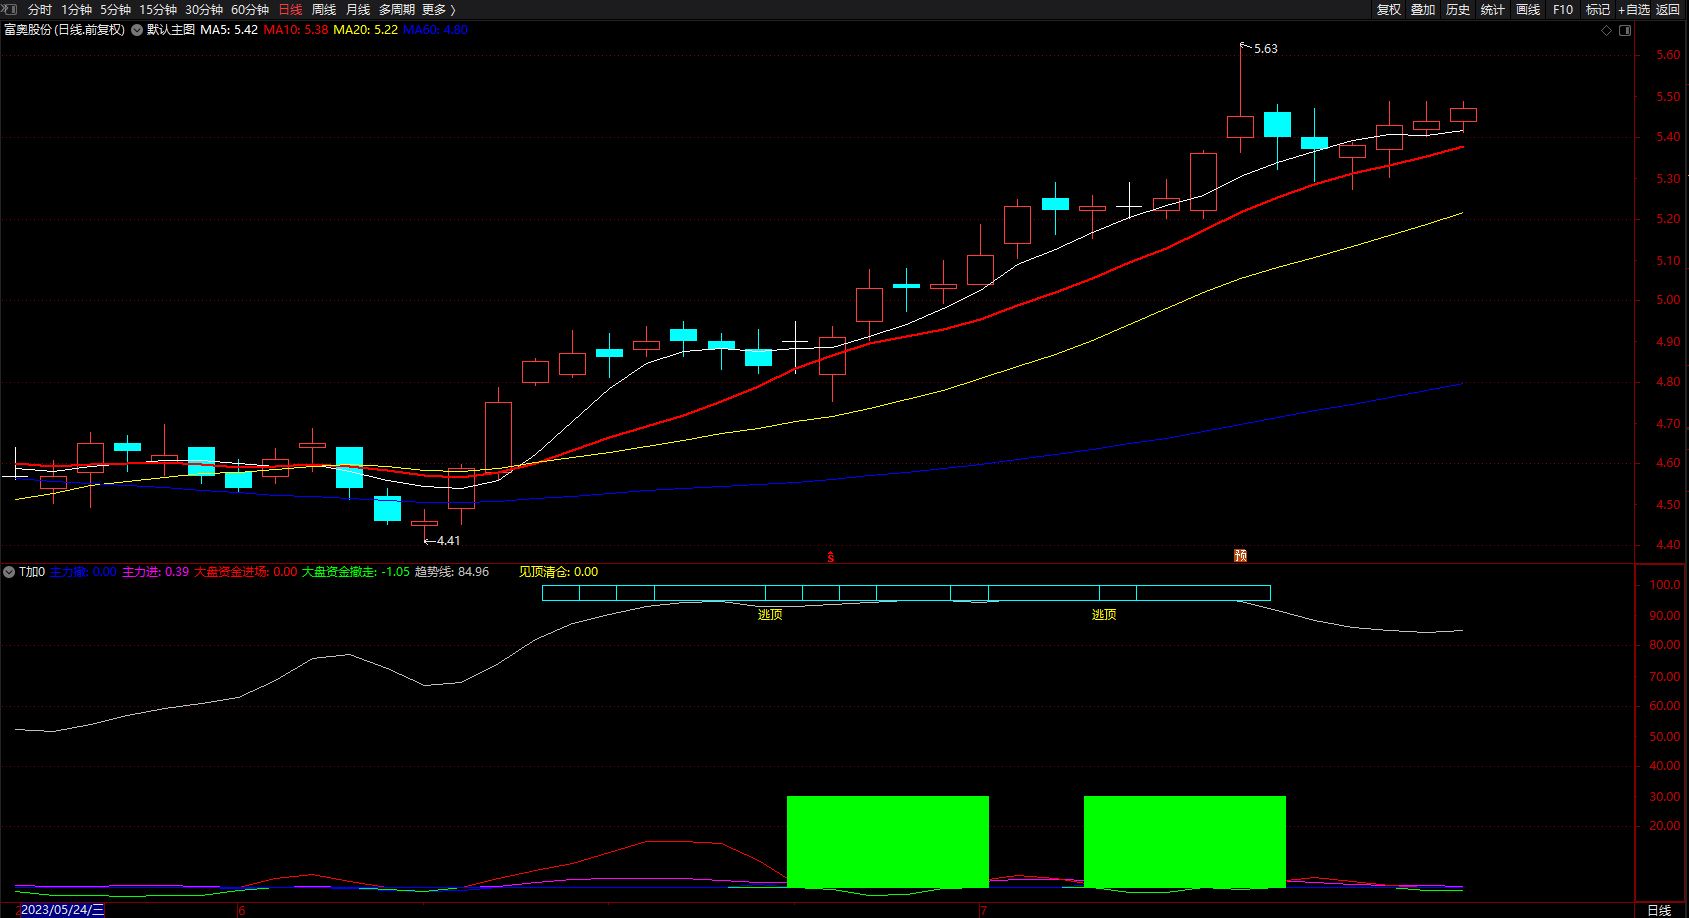
Task: Click the 大盘资金撤走: -1.05 value
Action: pos(356,572)
